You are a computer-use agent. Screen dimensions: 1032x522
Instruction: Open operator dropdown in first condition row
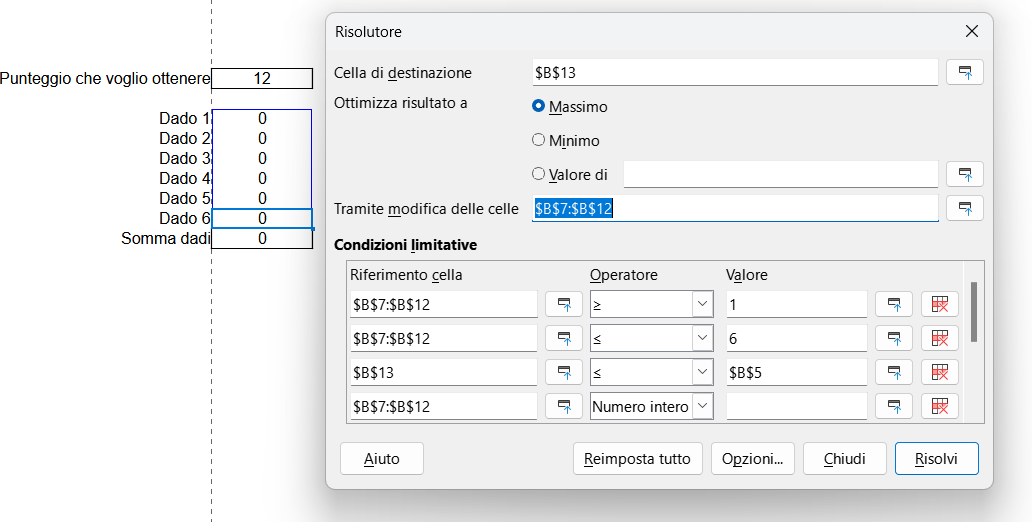702,304
